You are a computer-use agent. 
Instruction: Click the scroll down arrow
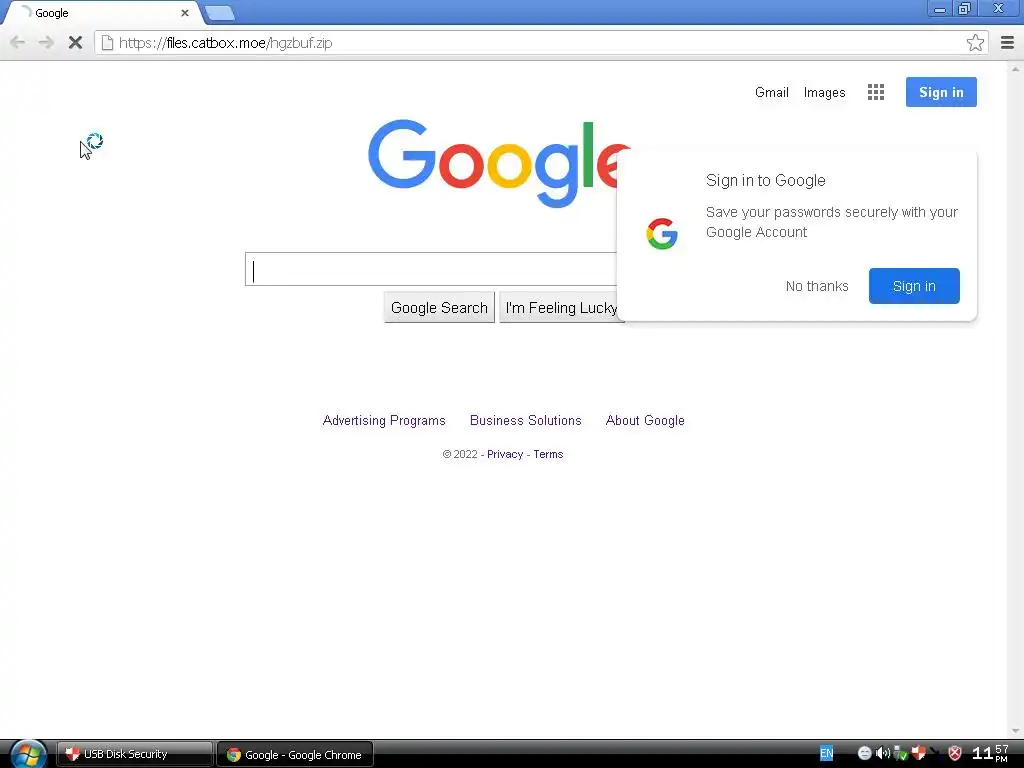pos(1016,731)
